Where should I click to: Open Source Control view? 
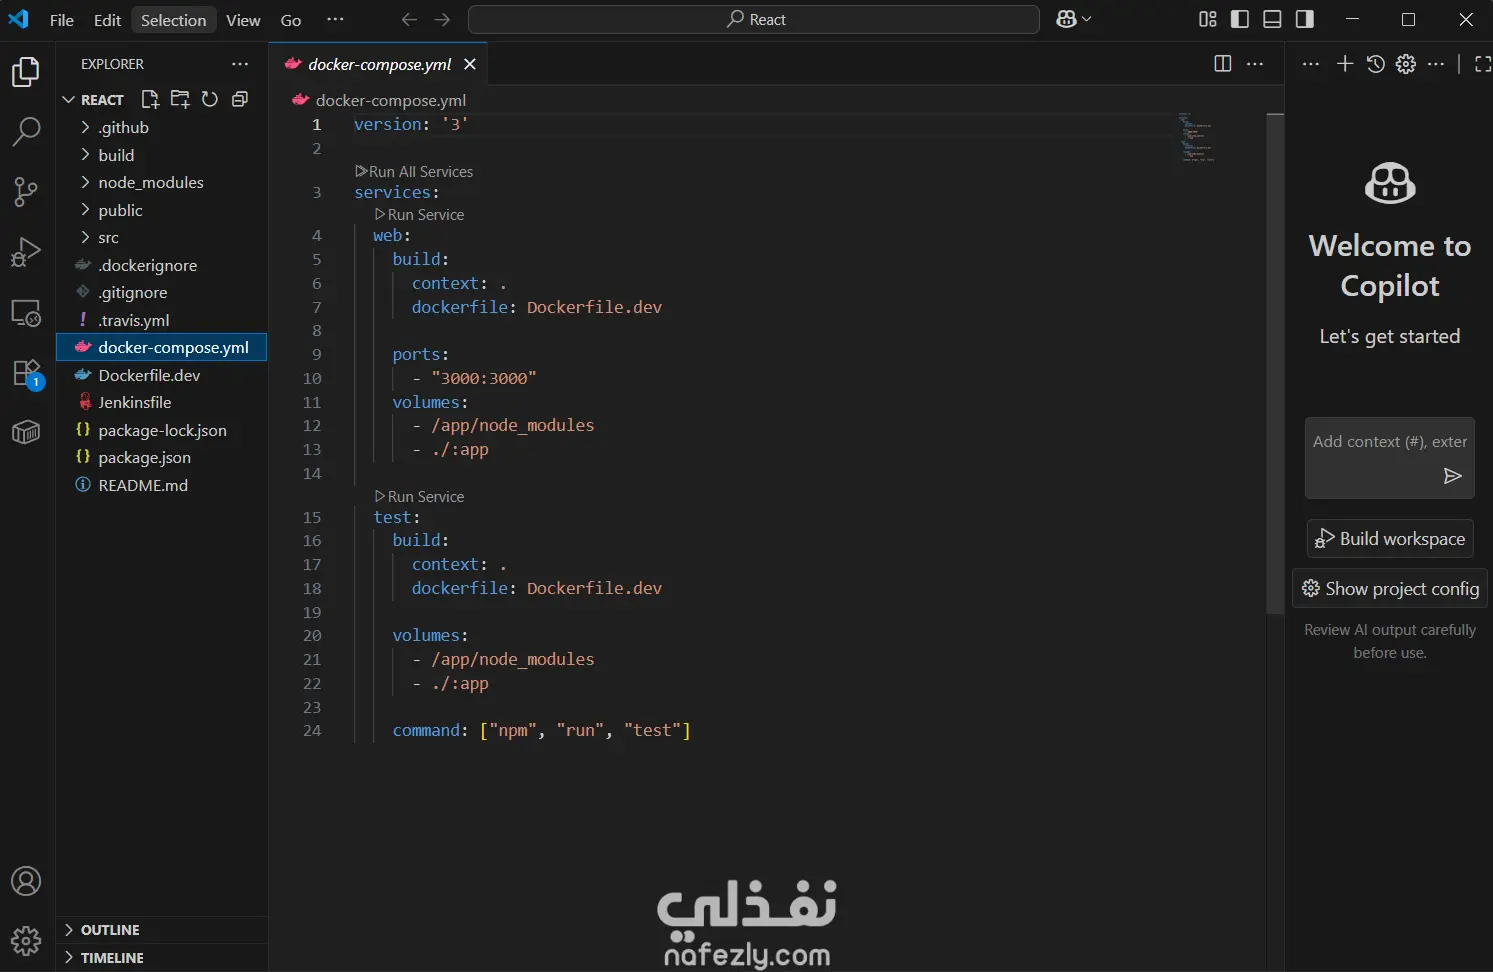26,191
